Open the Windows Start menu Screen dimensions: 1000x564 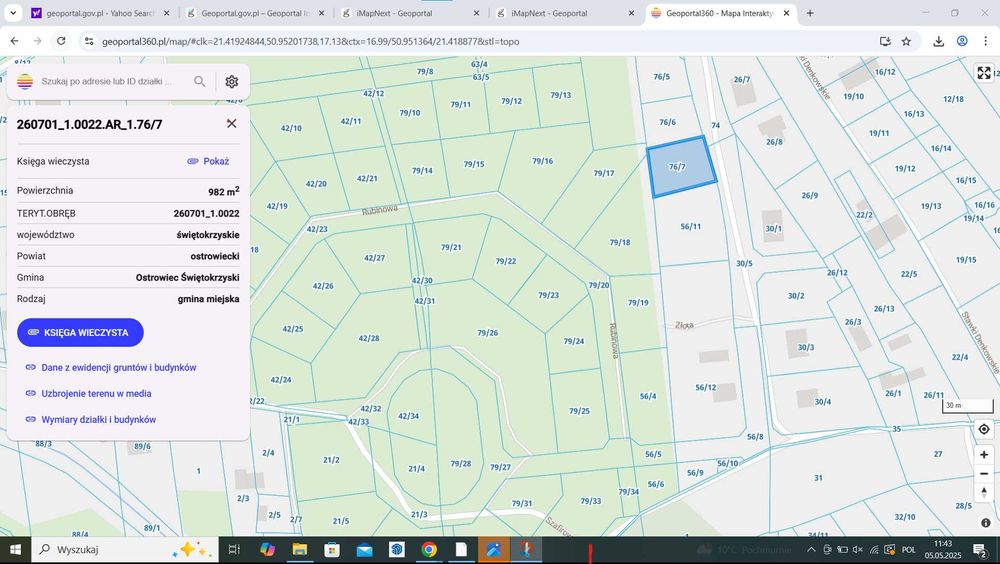click(15, 549)
